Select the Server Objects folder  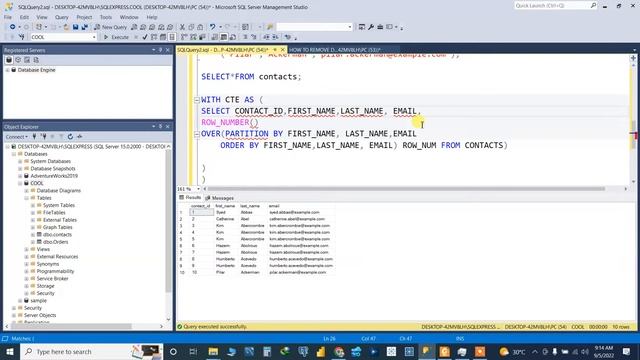(40, 316)
